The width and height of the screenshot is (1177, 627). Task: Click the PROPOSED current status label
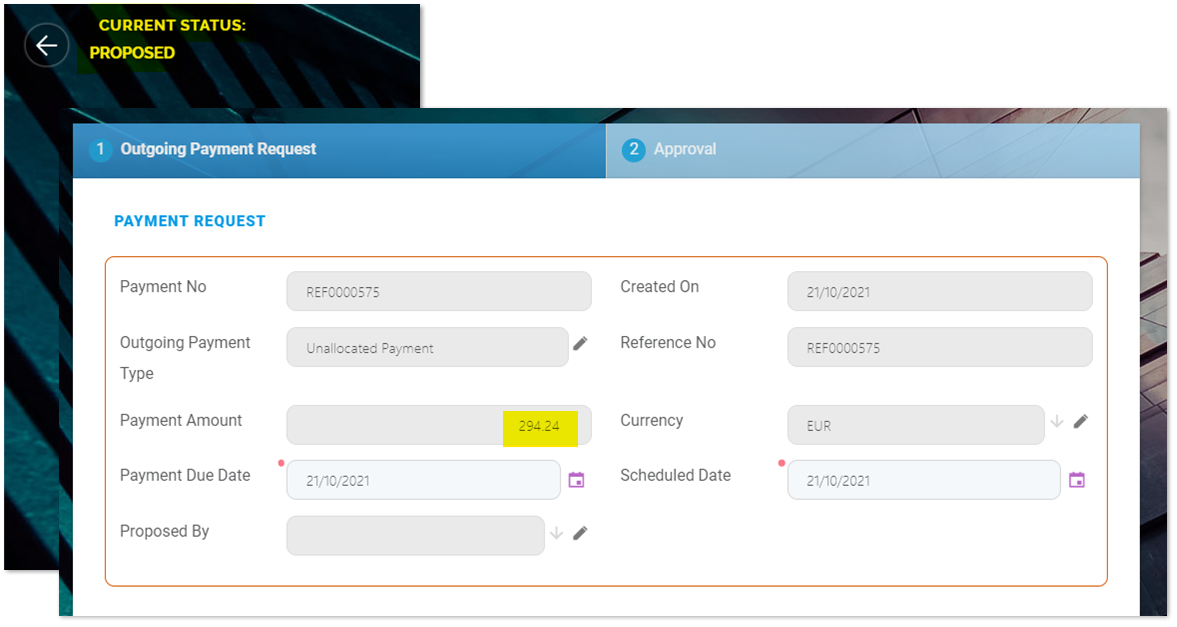coord(132,53)
